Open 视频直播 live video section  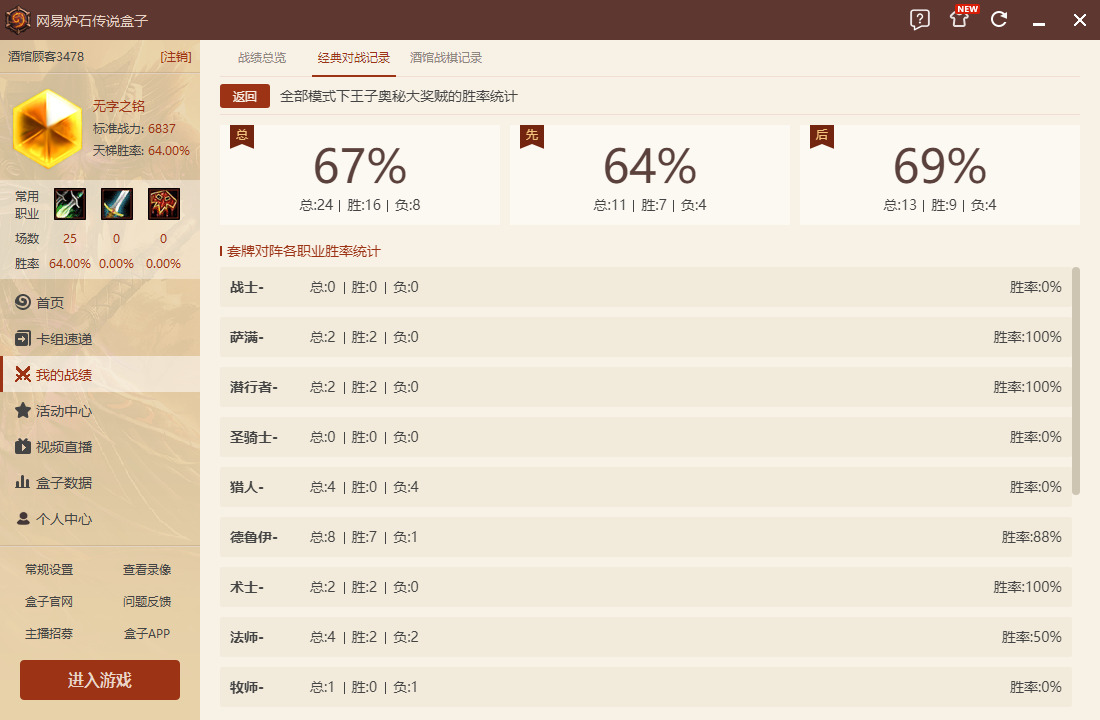tap(64, 447)
